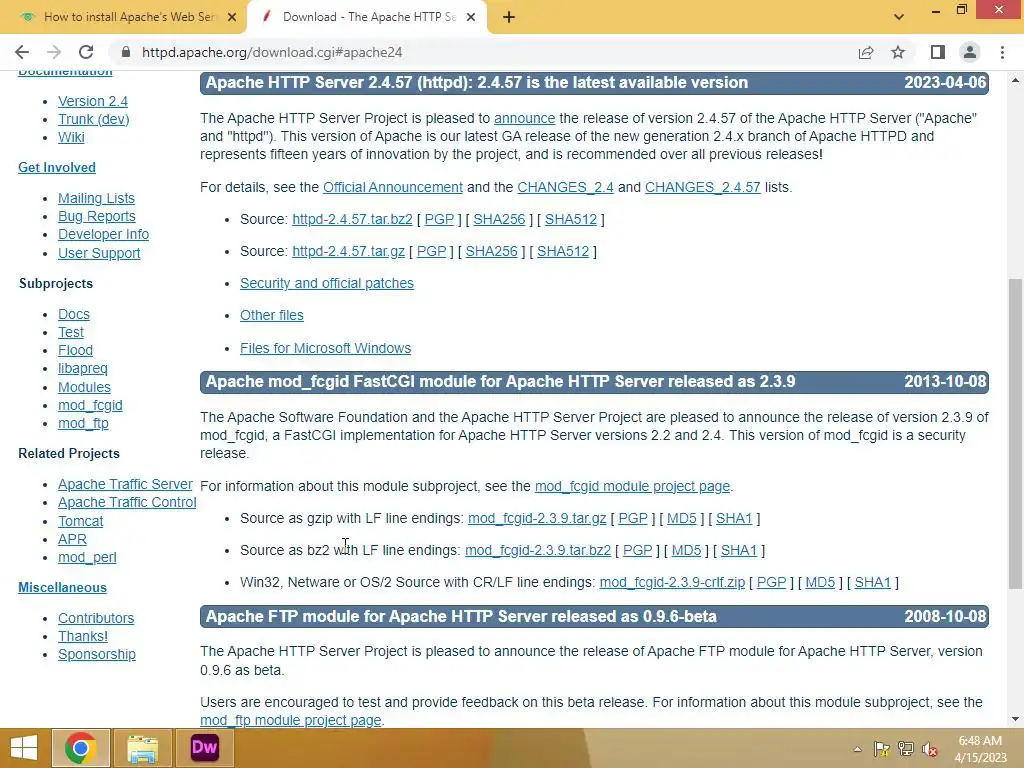Click the network tray icon
The height and width of the screenshot is (768, 1024).
coord(906,749)
